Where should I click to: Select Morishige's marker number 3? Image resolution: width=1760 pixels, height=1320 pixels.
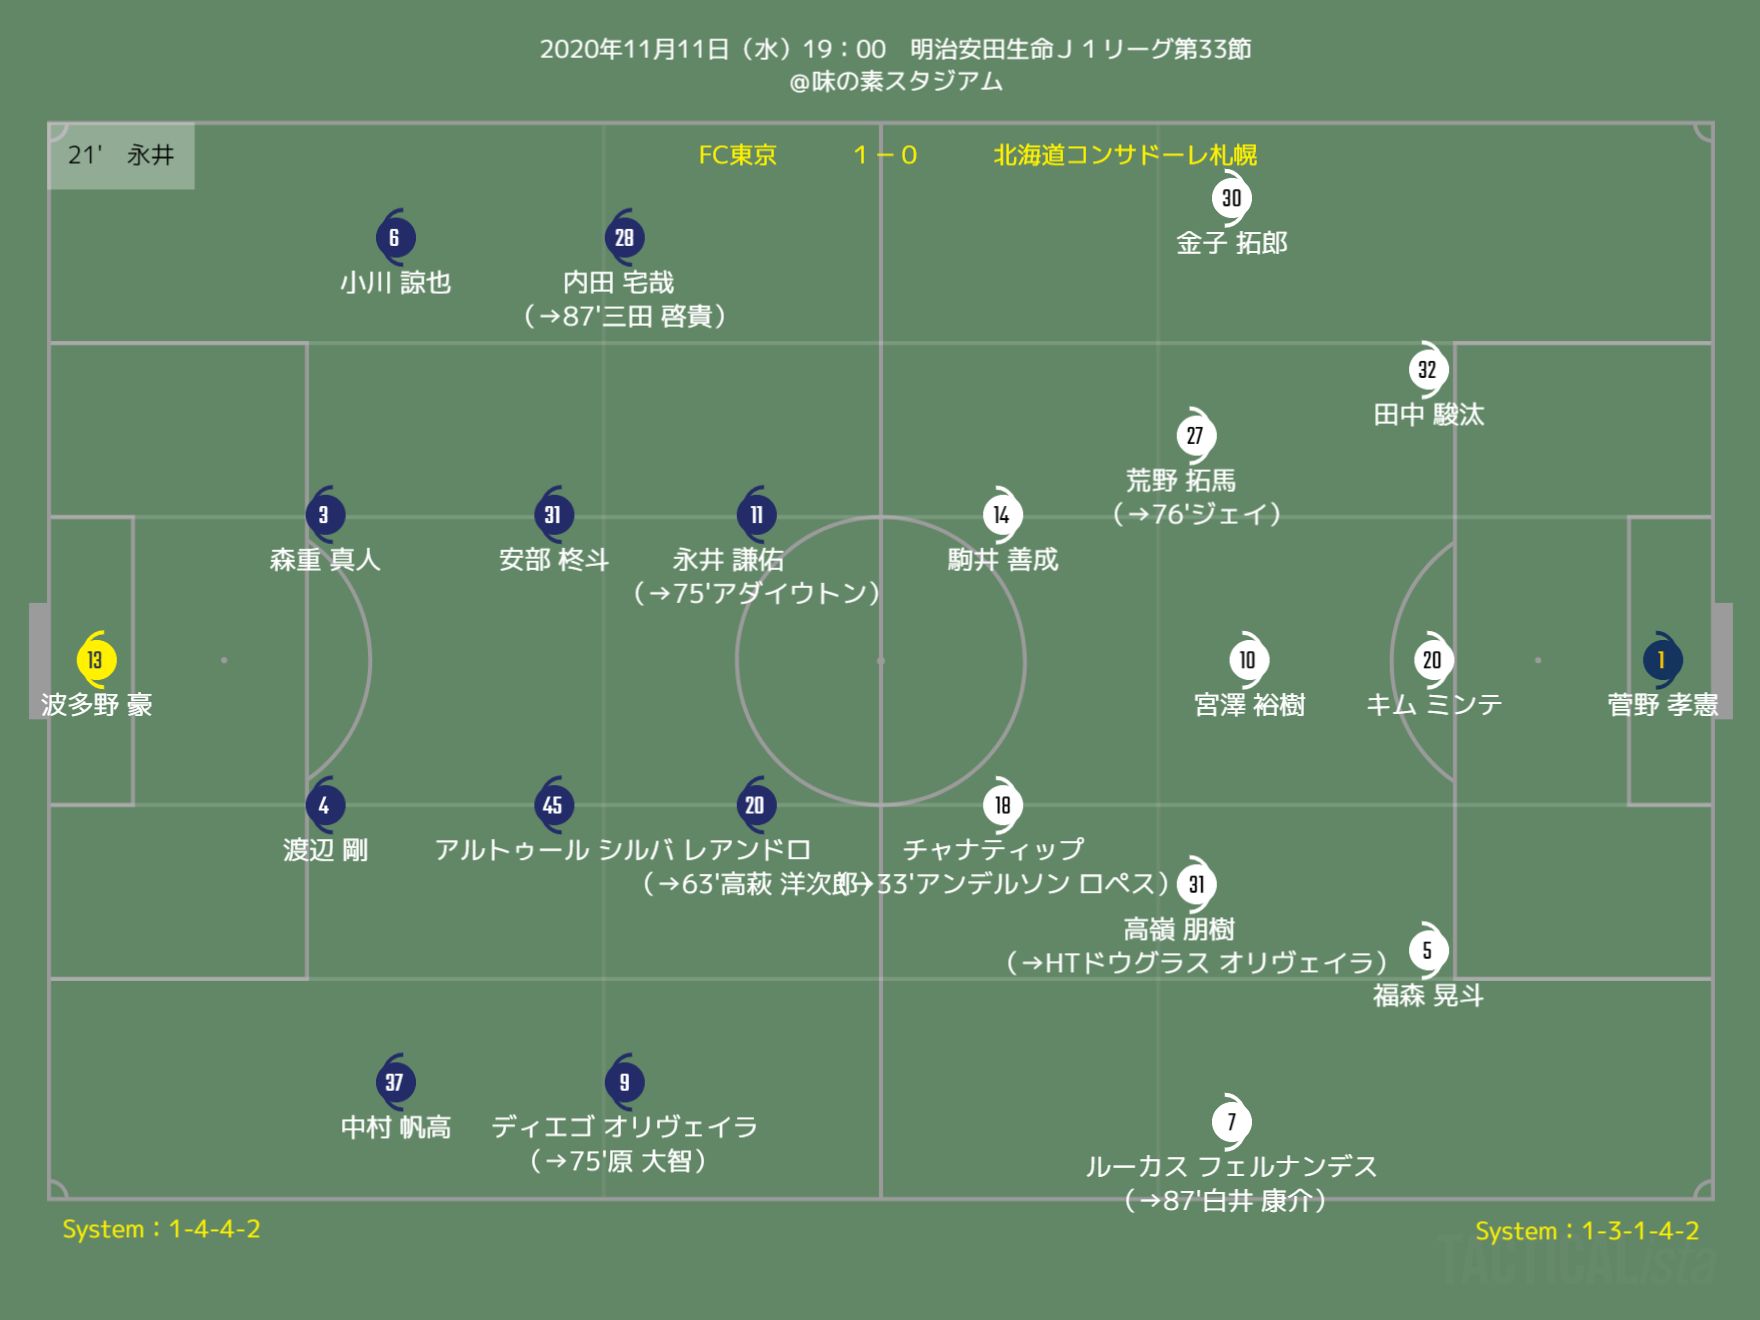coord(324,515)
